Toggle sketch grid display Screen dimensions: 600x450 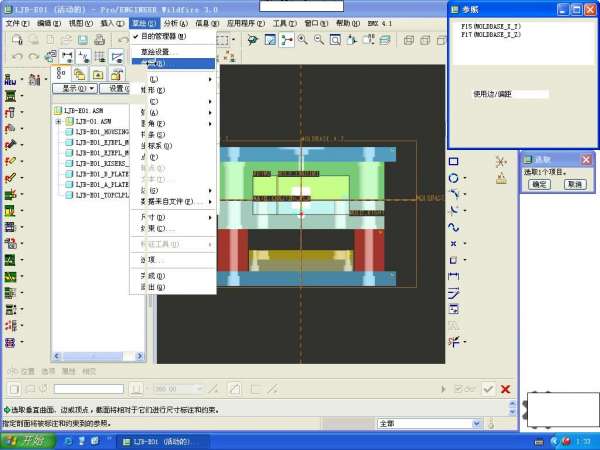(x=100, y=57)
